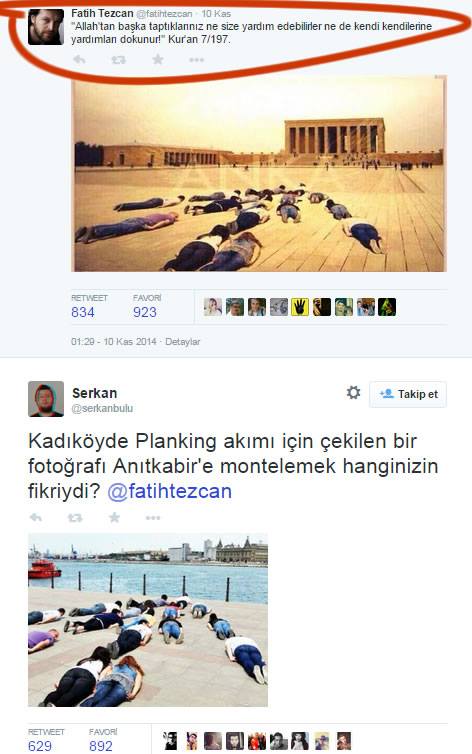View 834 retweets count of first tweet
The width and height of the screenshot is (472, 754).
(83, 312)
